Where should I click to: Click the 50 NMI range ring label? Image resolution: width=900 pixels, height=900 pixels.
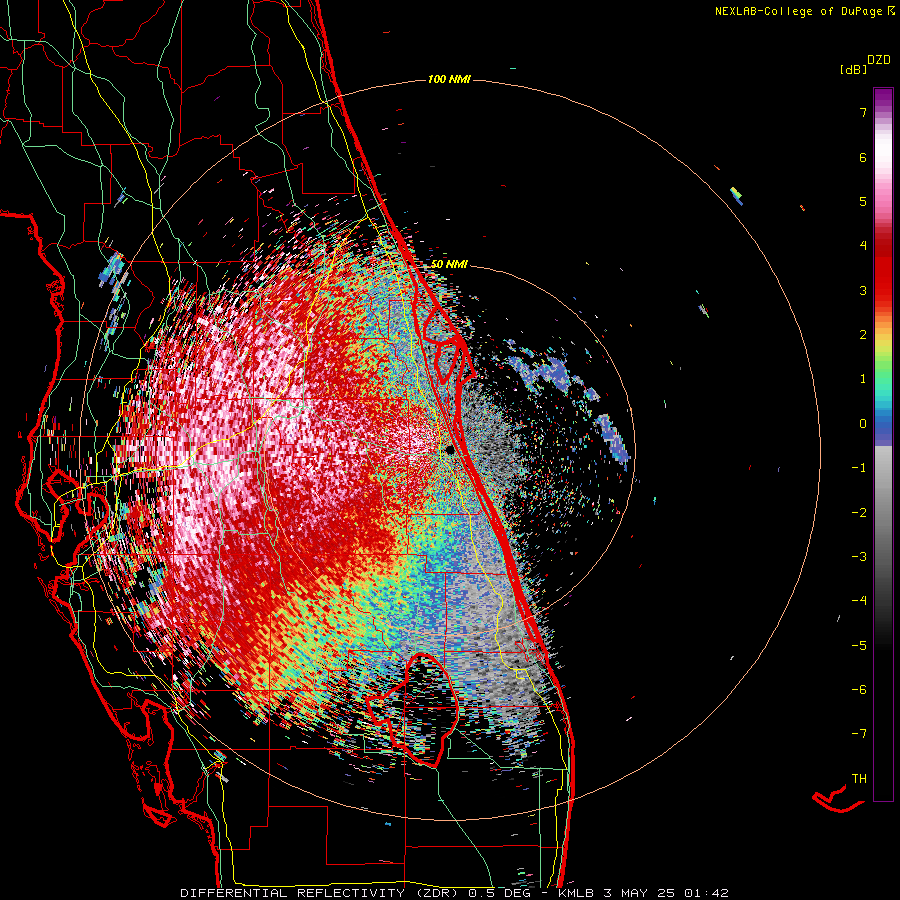pyautogui.click(x=449, y=264)
